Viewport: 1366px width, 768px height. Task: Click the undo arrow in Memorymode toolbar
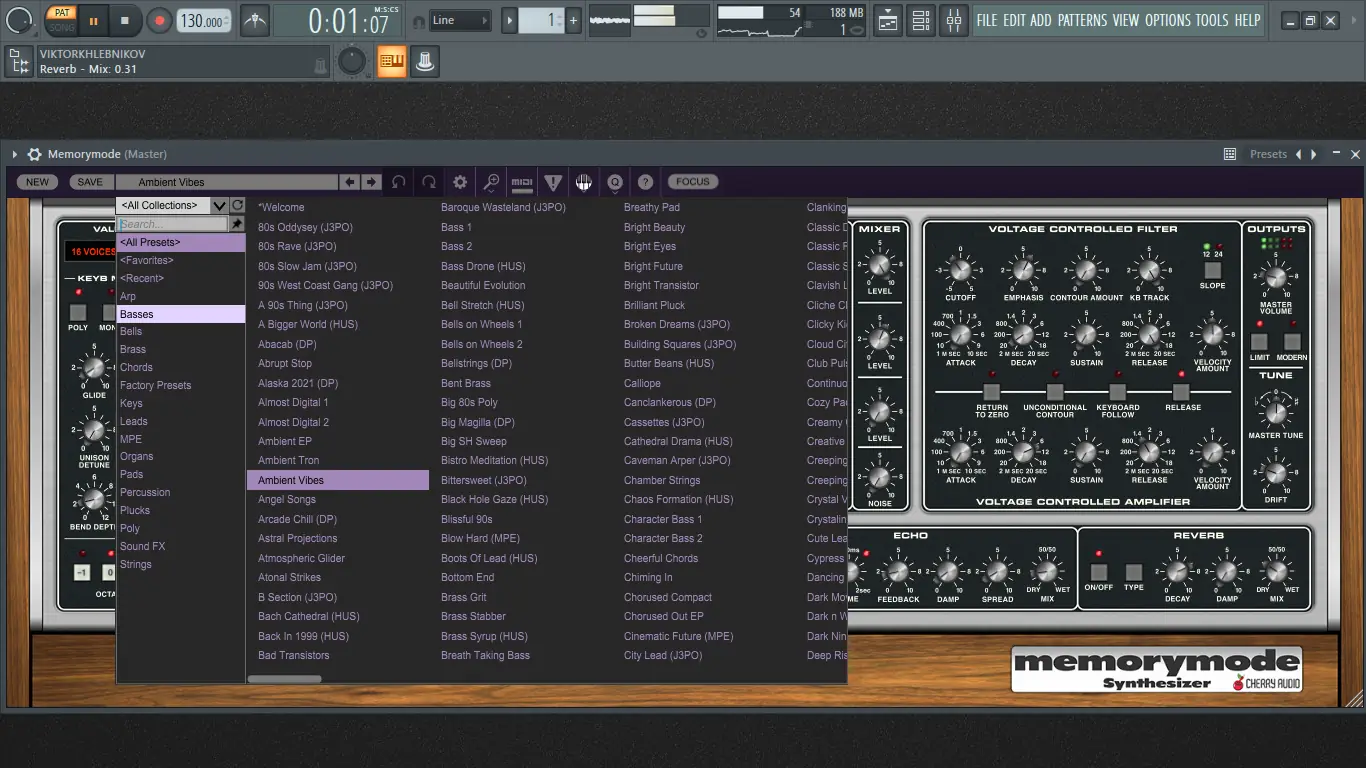(399, 182)
